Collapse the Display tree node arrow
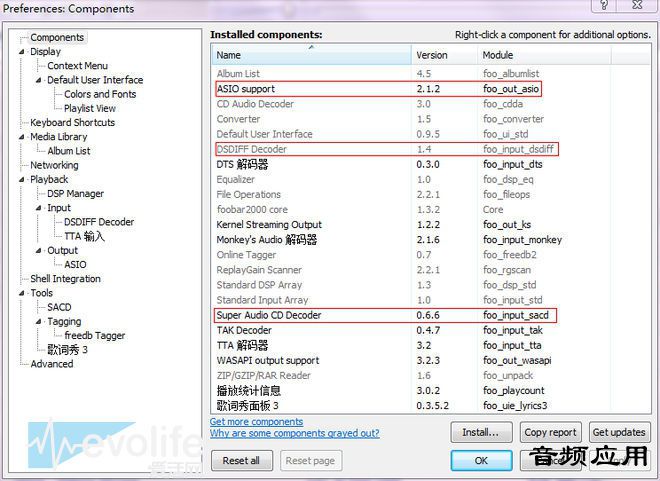The width and height of the screenshot is (660, 481). (21, 52)
